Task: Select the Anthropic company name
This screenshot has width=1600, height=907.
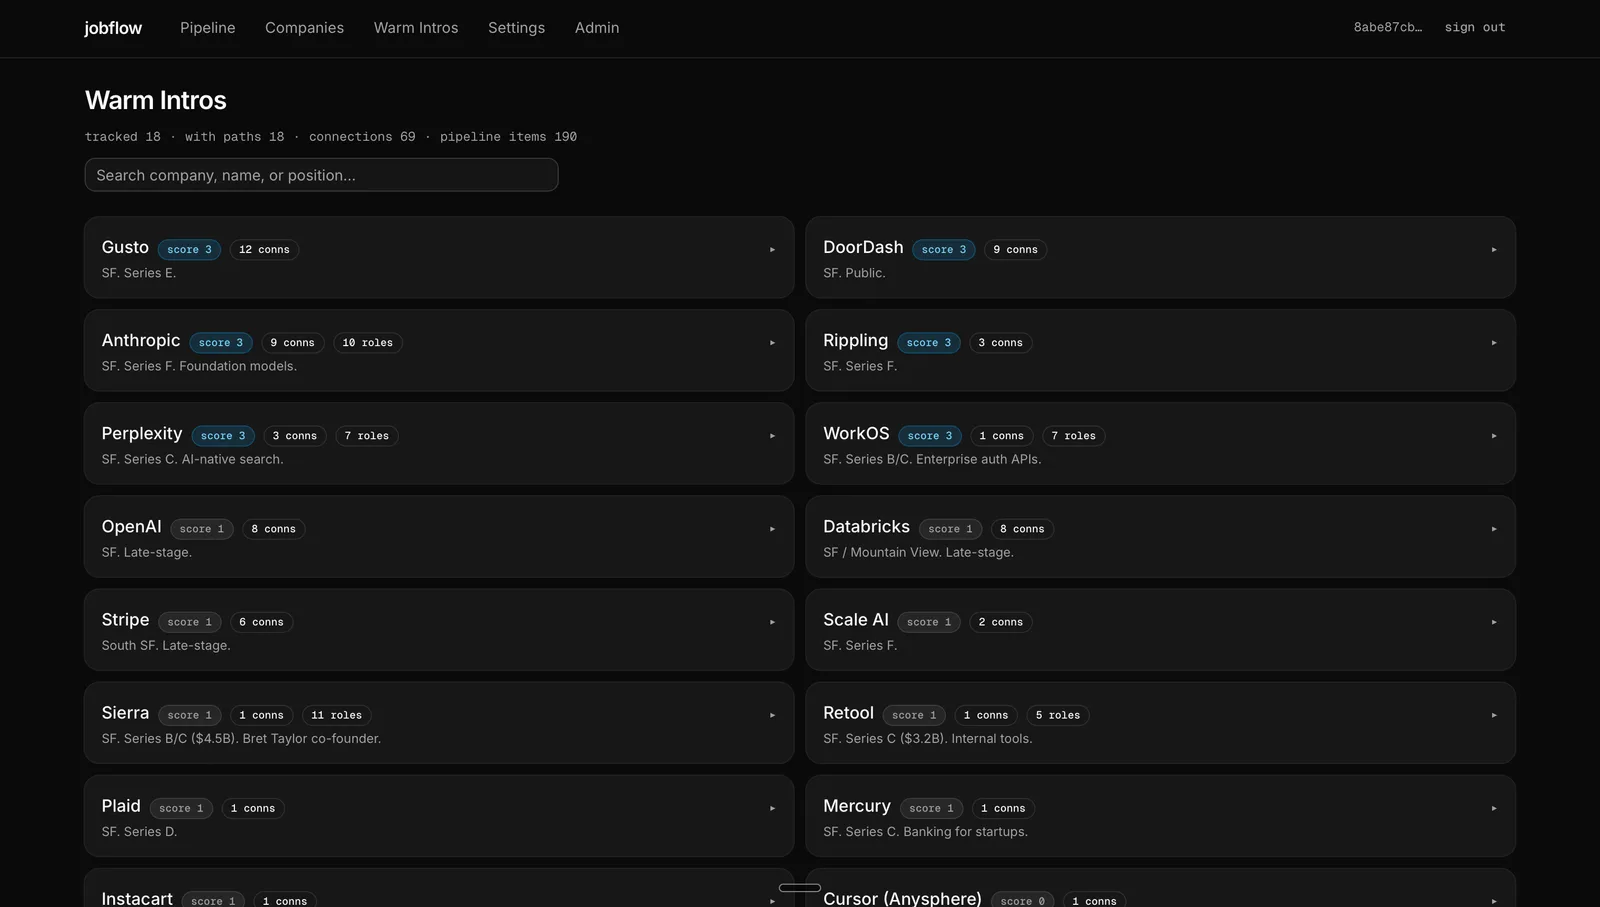Action: (141, 340)
